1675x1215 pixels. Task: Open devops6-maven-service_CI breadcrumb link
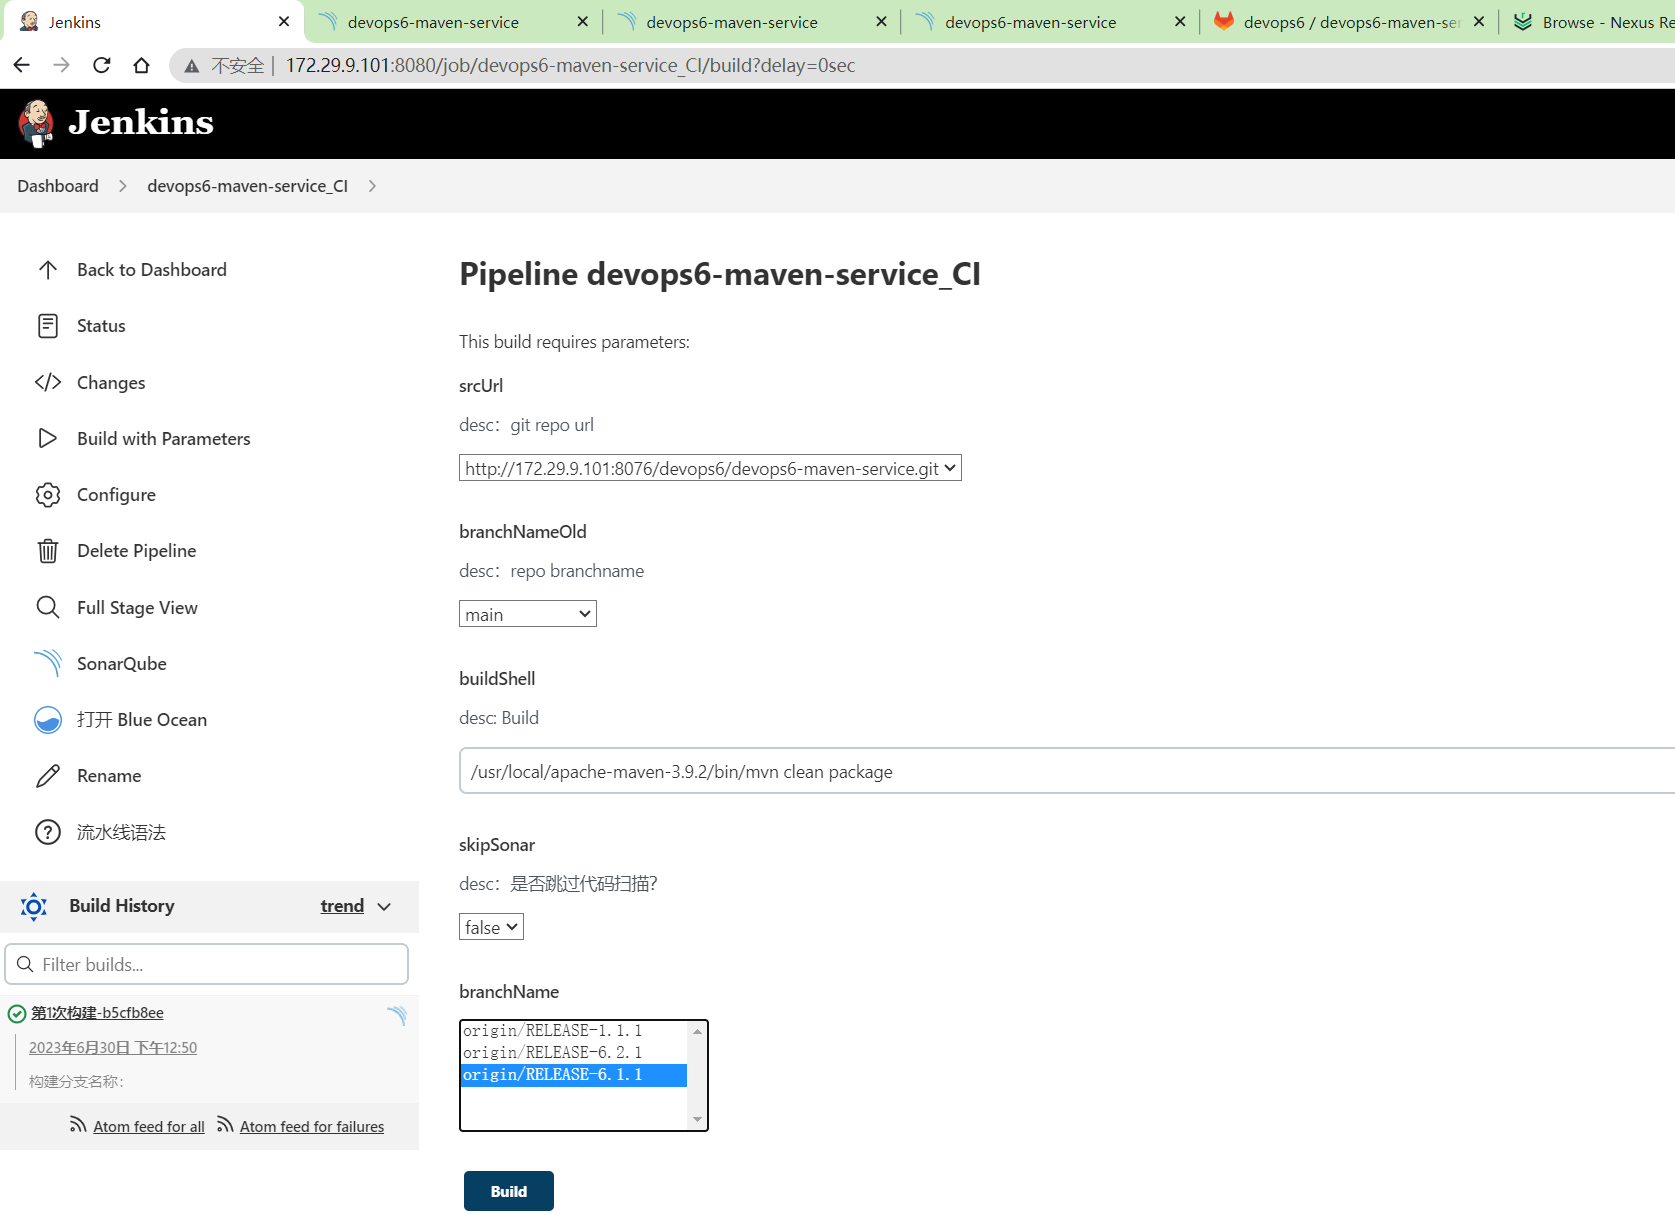248,186
